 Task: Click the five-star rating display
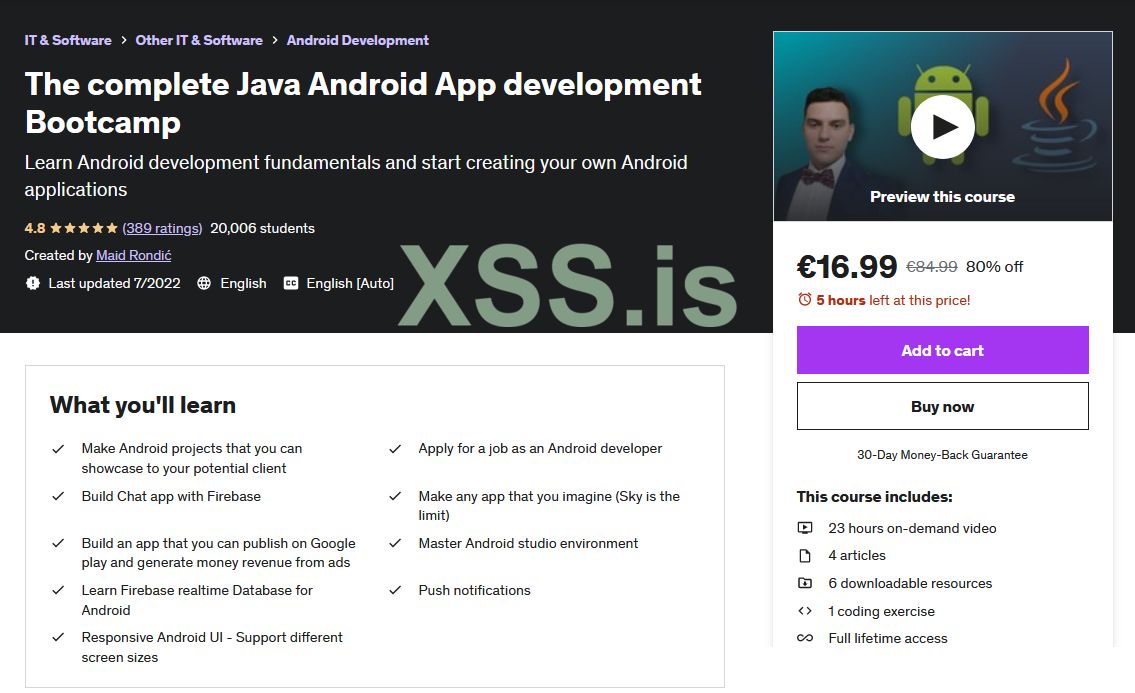point(84,228)
